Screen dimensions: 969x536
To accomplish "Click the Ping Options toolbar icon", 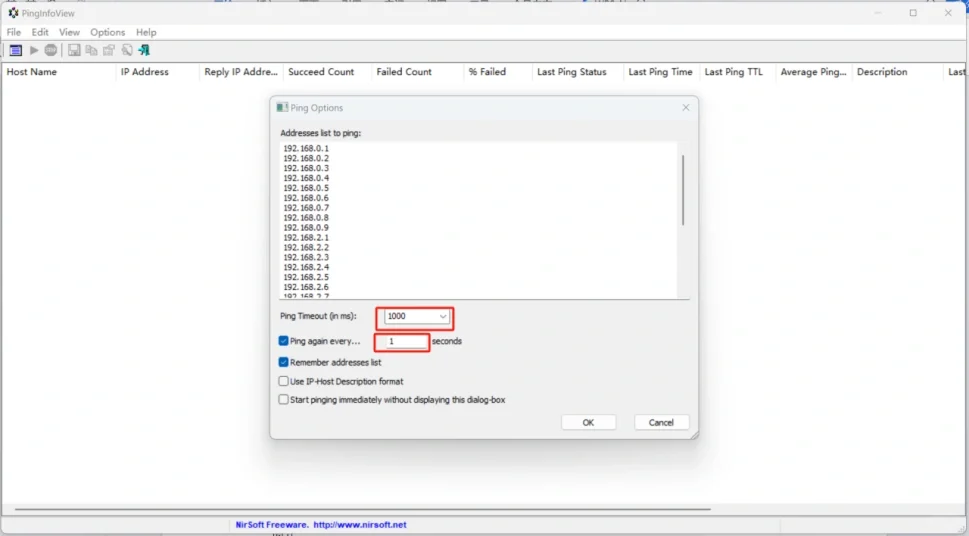I will pyautogui.click(x=15, y=50).
